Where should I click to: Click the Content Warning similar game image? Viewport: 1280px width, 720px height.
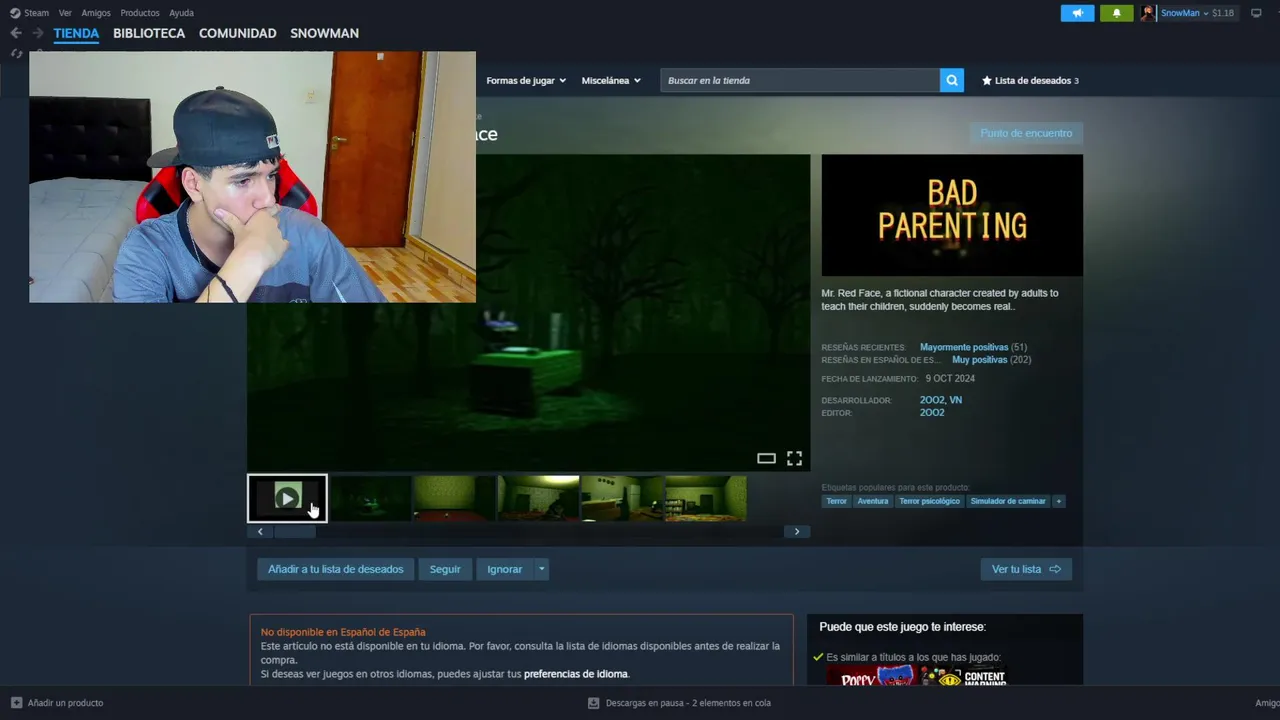pos(964,676)
